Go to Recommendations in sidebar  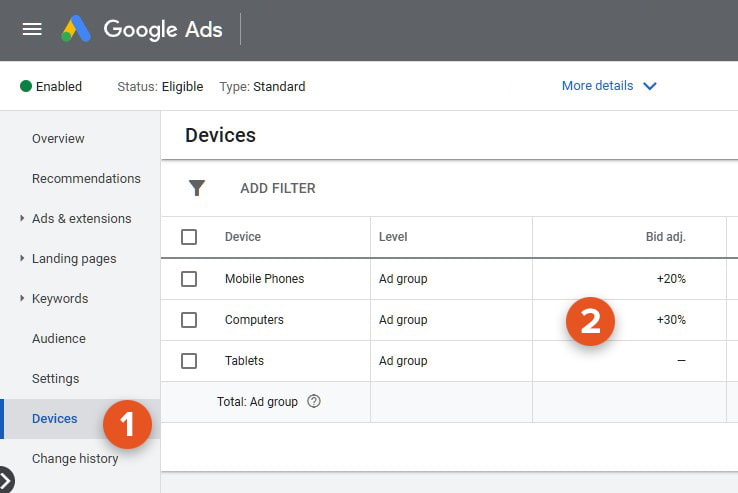pyautogui.click(x=86, y=178)
